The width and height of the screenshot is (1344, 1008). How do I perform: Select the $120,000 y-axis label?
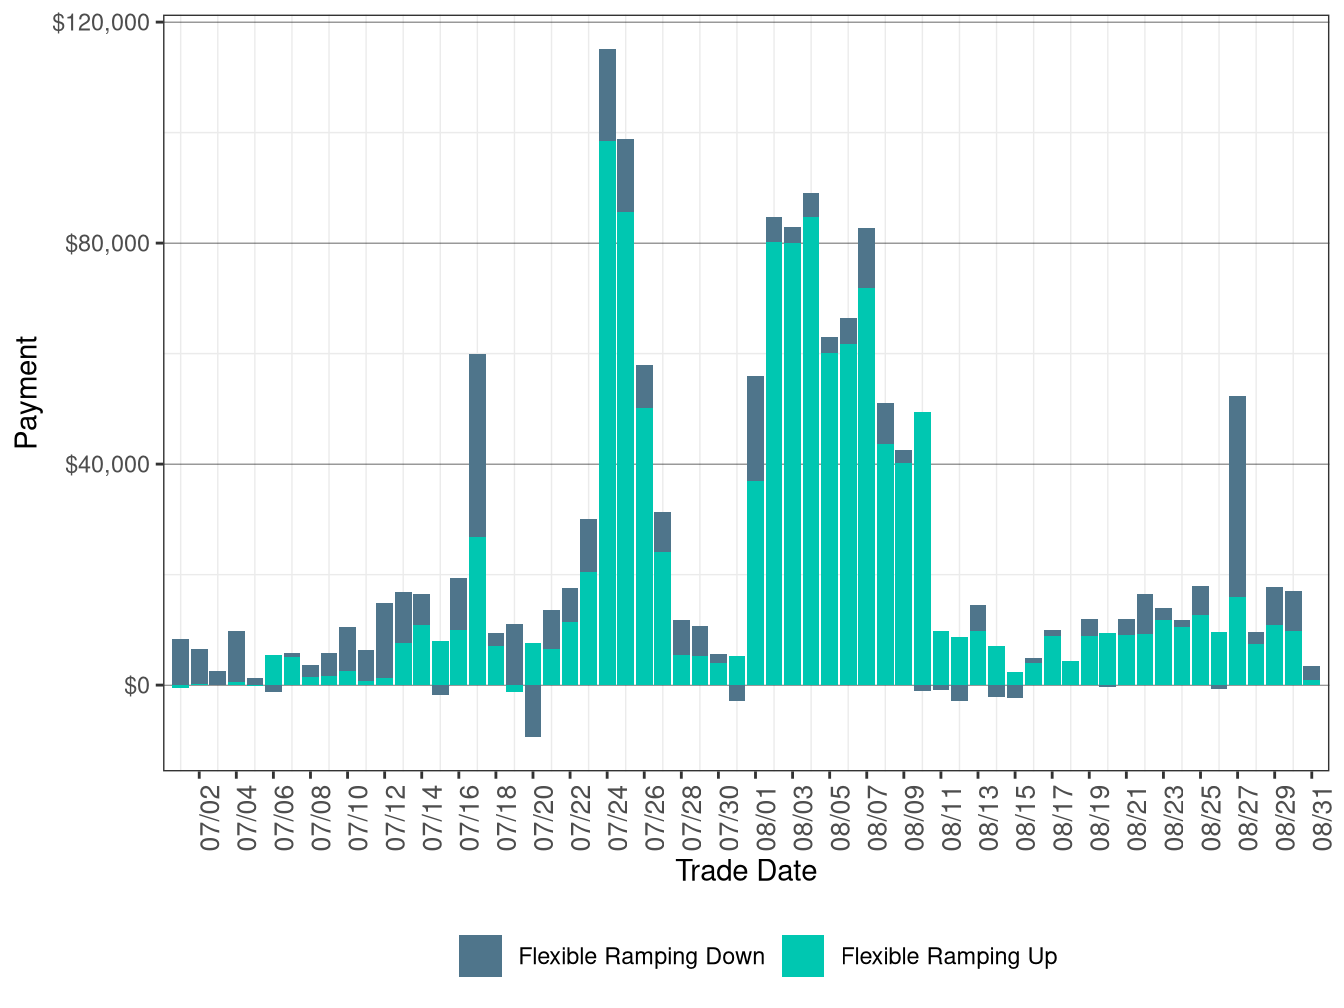[x=100, y=22]
